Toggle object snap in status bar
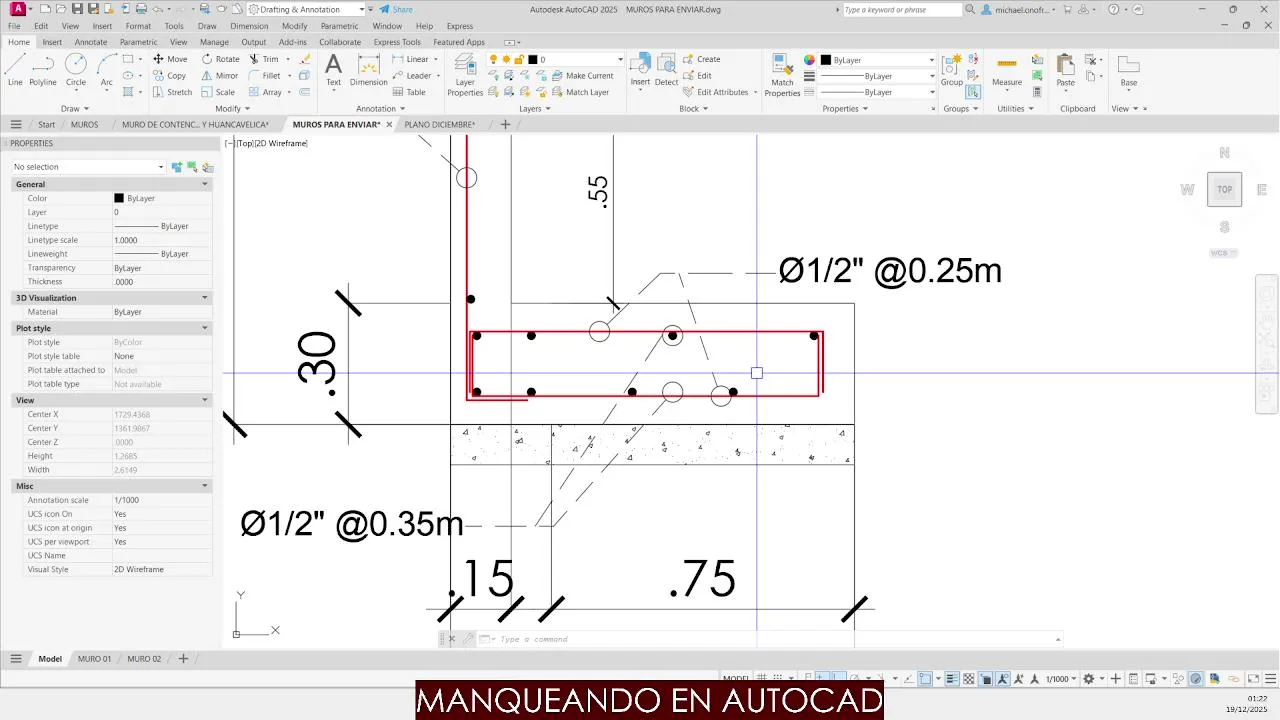Viewport: 1280px width, 720px height. pyautogui.click(x=926, y=679)
